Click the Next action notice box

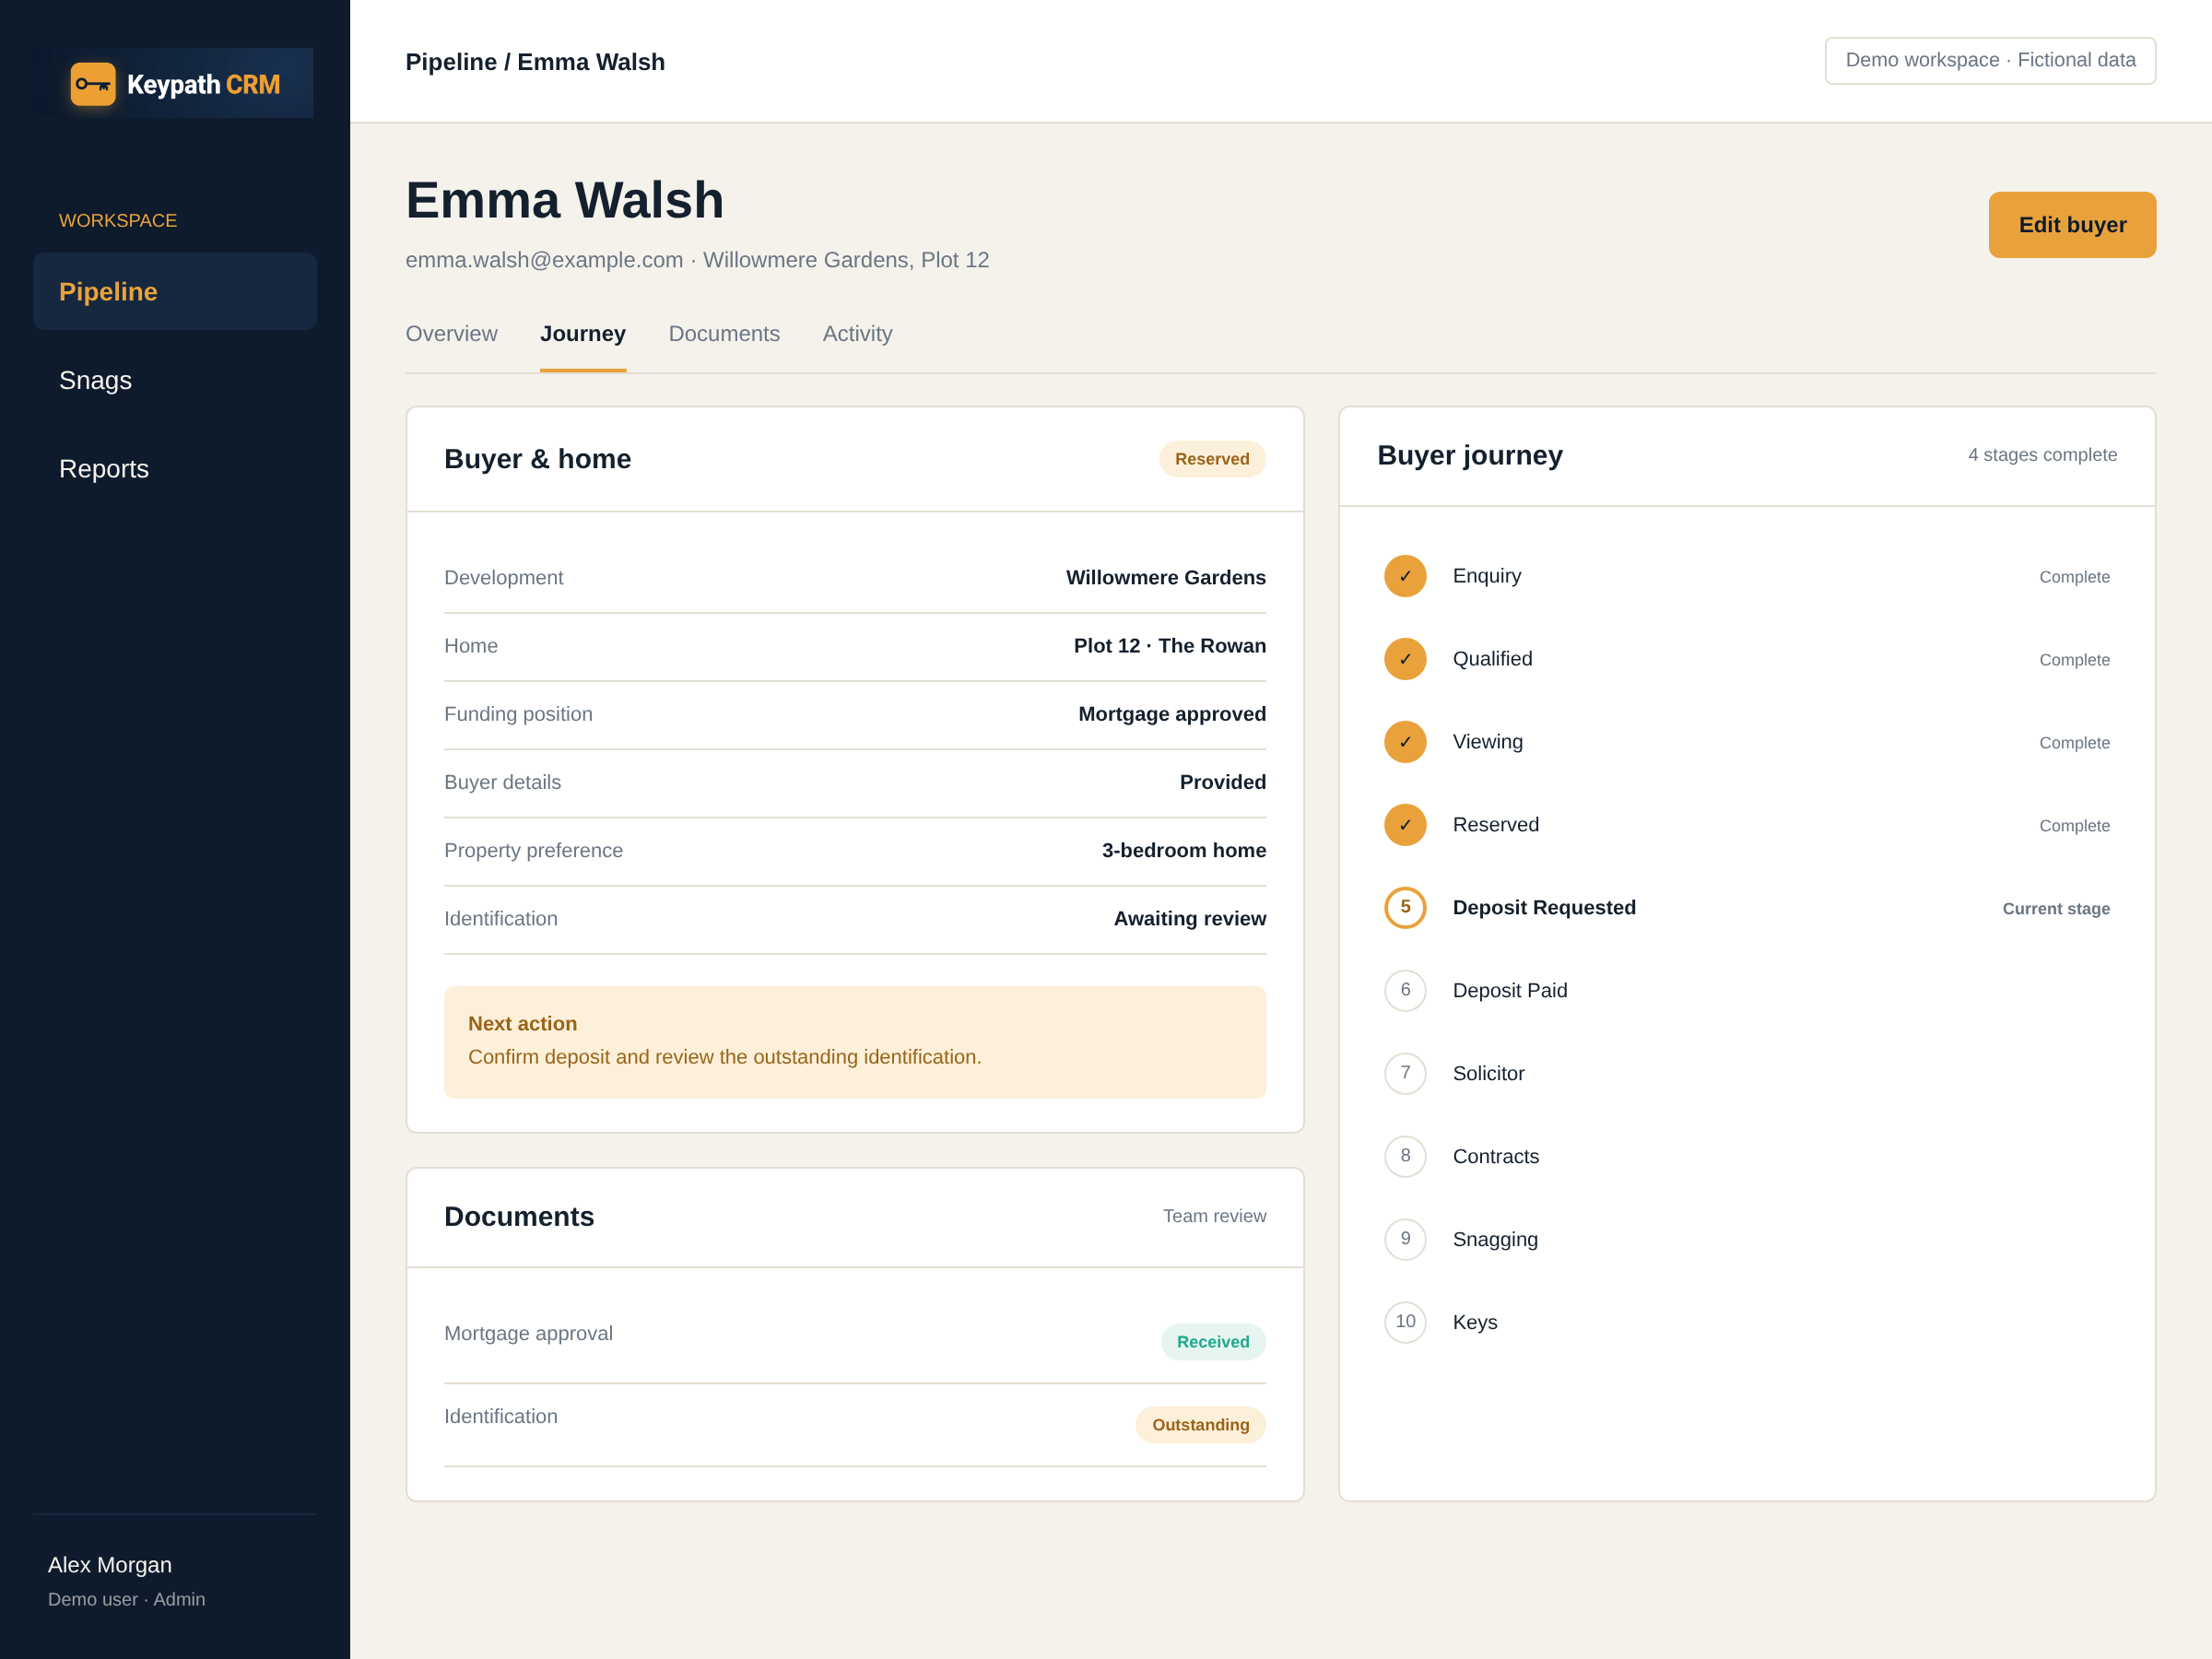(x=855, y=1042)
